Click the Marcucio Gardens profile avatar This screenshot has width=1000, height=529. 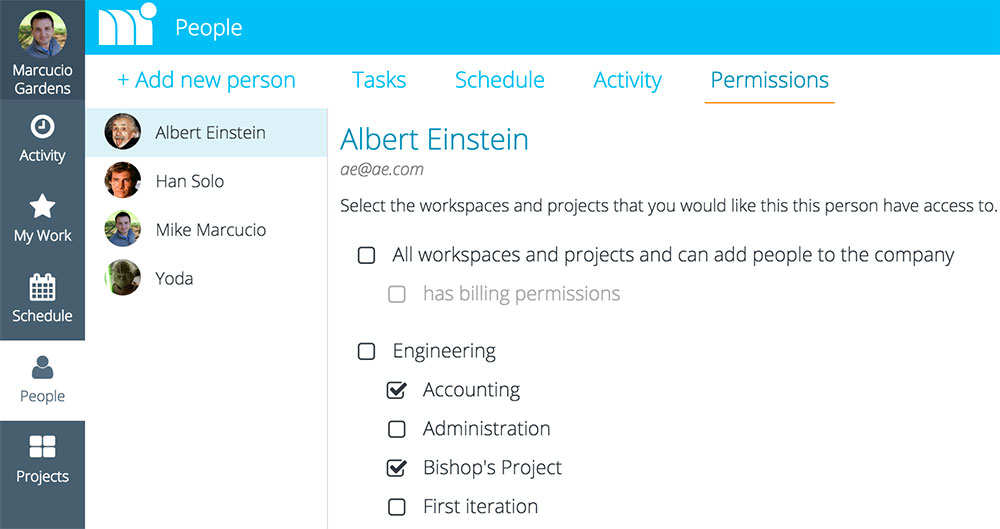tap(42, 34)
